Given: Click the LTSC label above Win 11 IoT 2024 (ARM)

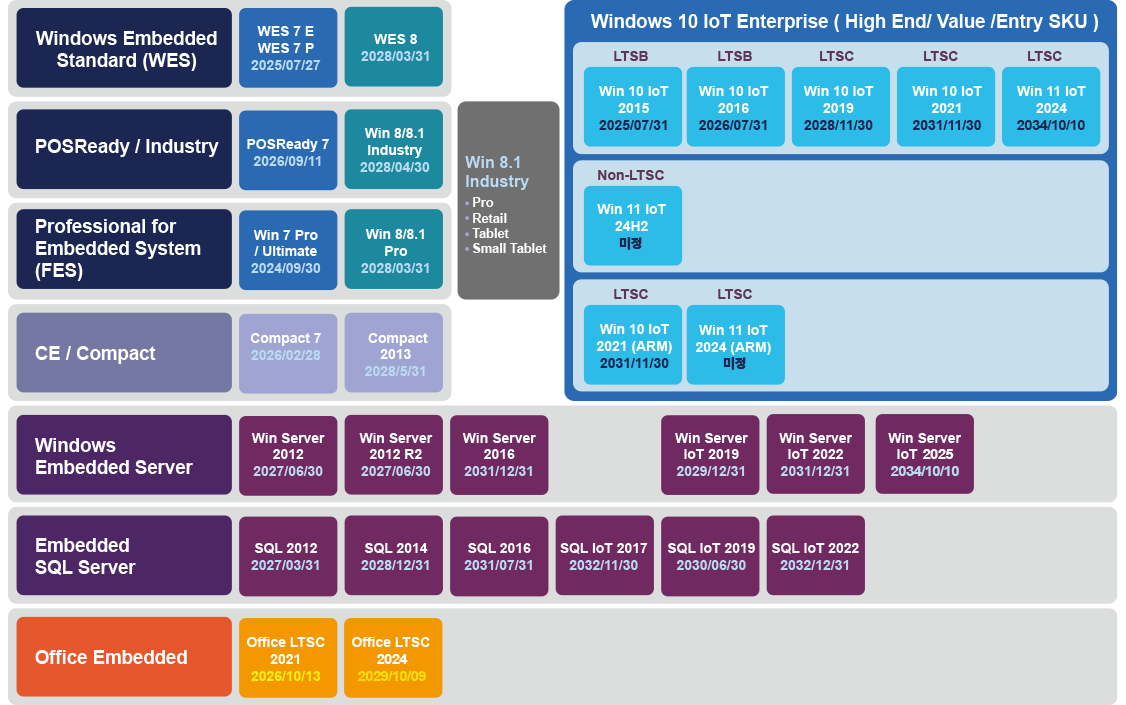Looking at the screenshot, I should [x=735, y=294].
